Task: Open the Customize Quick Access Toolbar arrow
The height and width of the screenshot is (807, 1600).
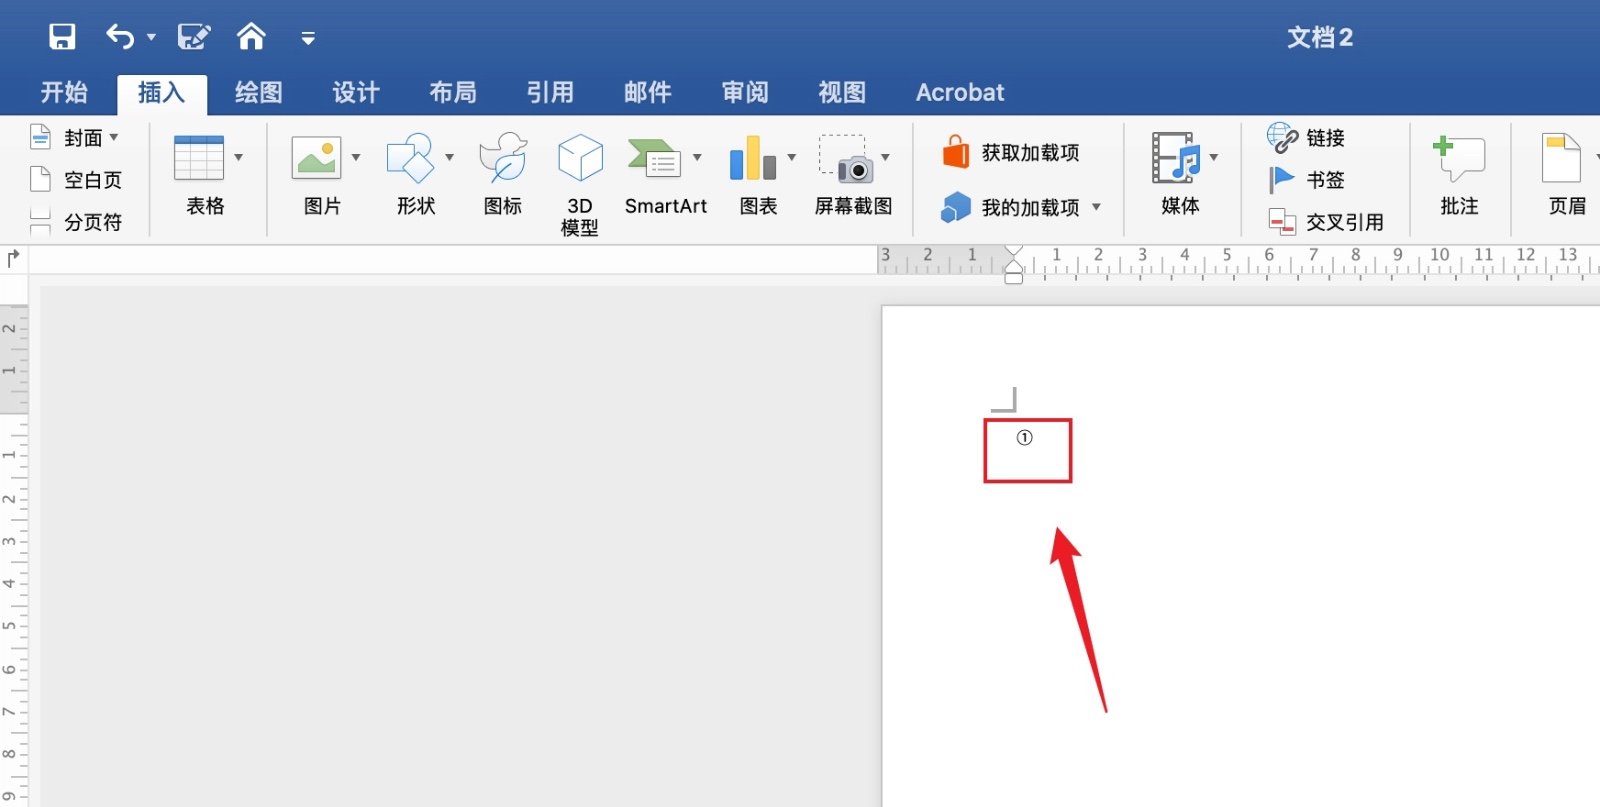Action: coord(308,39)
